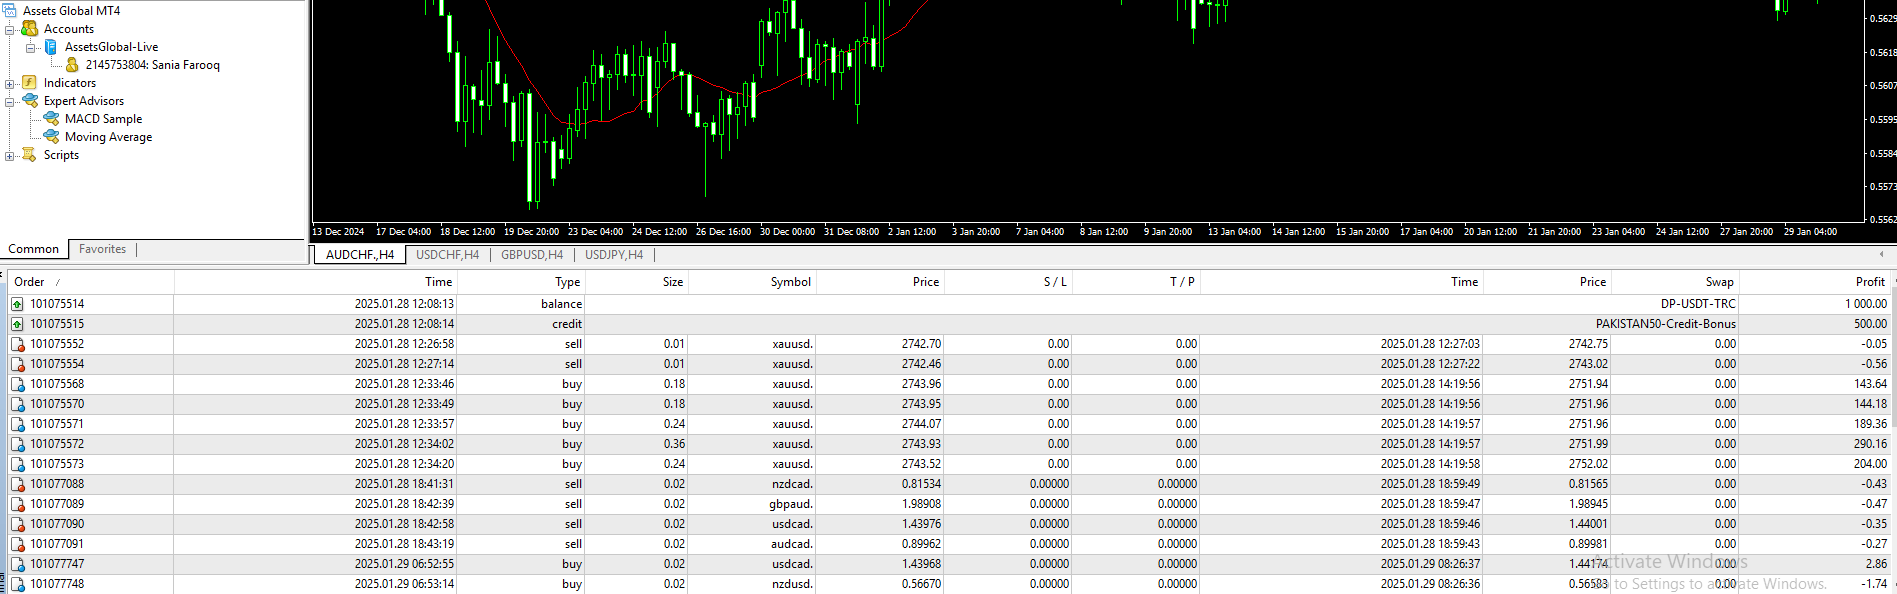Select the Moving Average expert advisor
This screenshot has height=594, width=1897.
[x=108, y=137]
